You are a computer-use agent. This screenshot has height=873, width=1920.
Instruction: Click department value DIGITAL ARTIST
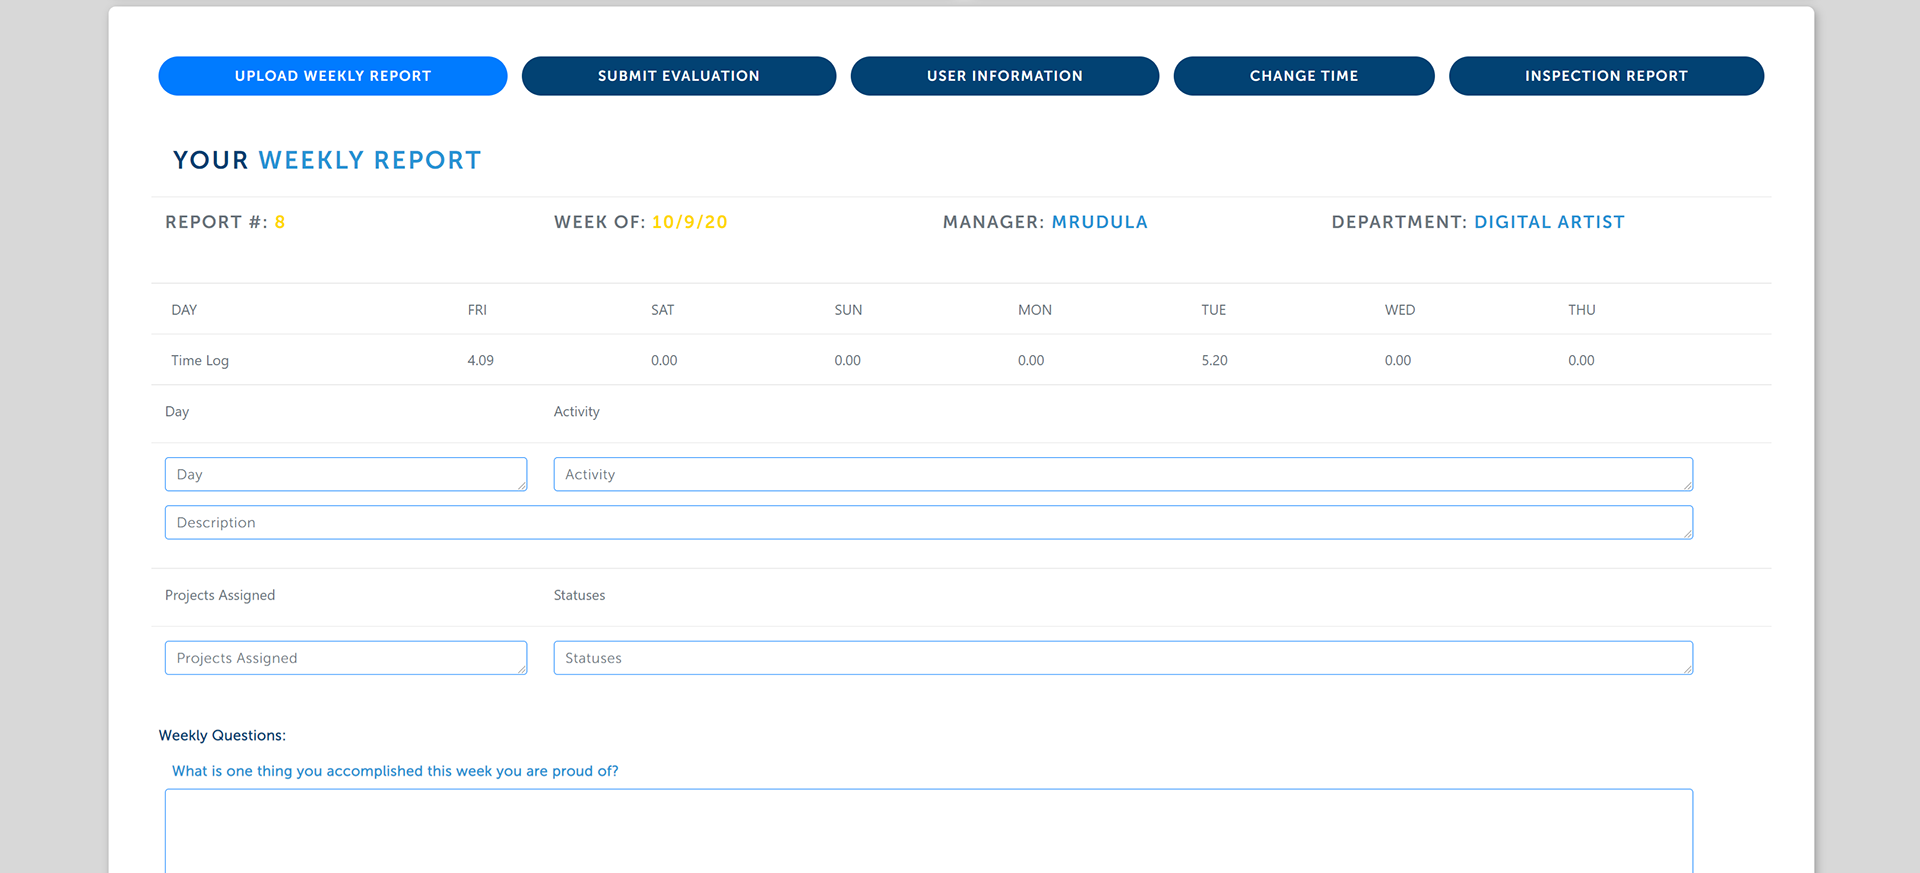click(x=1549, y=222)
